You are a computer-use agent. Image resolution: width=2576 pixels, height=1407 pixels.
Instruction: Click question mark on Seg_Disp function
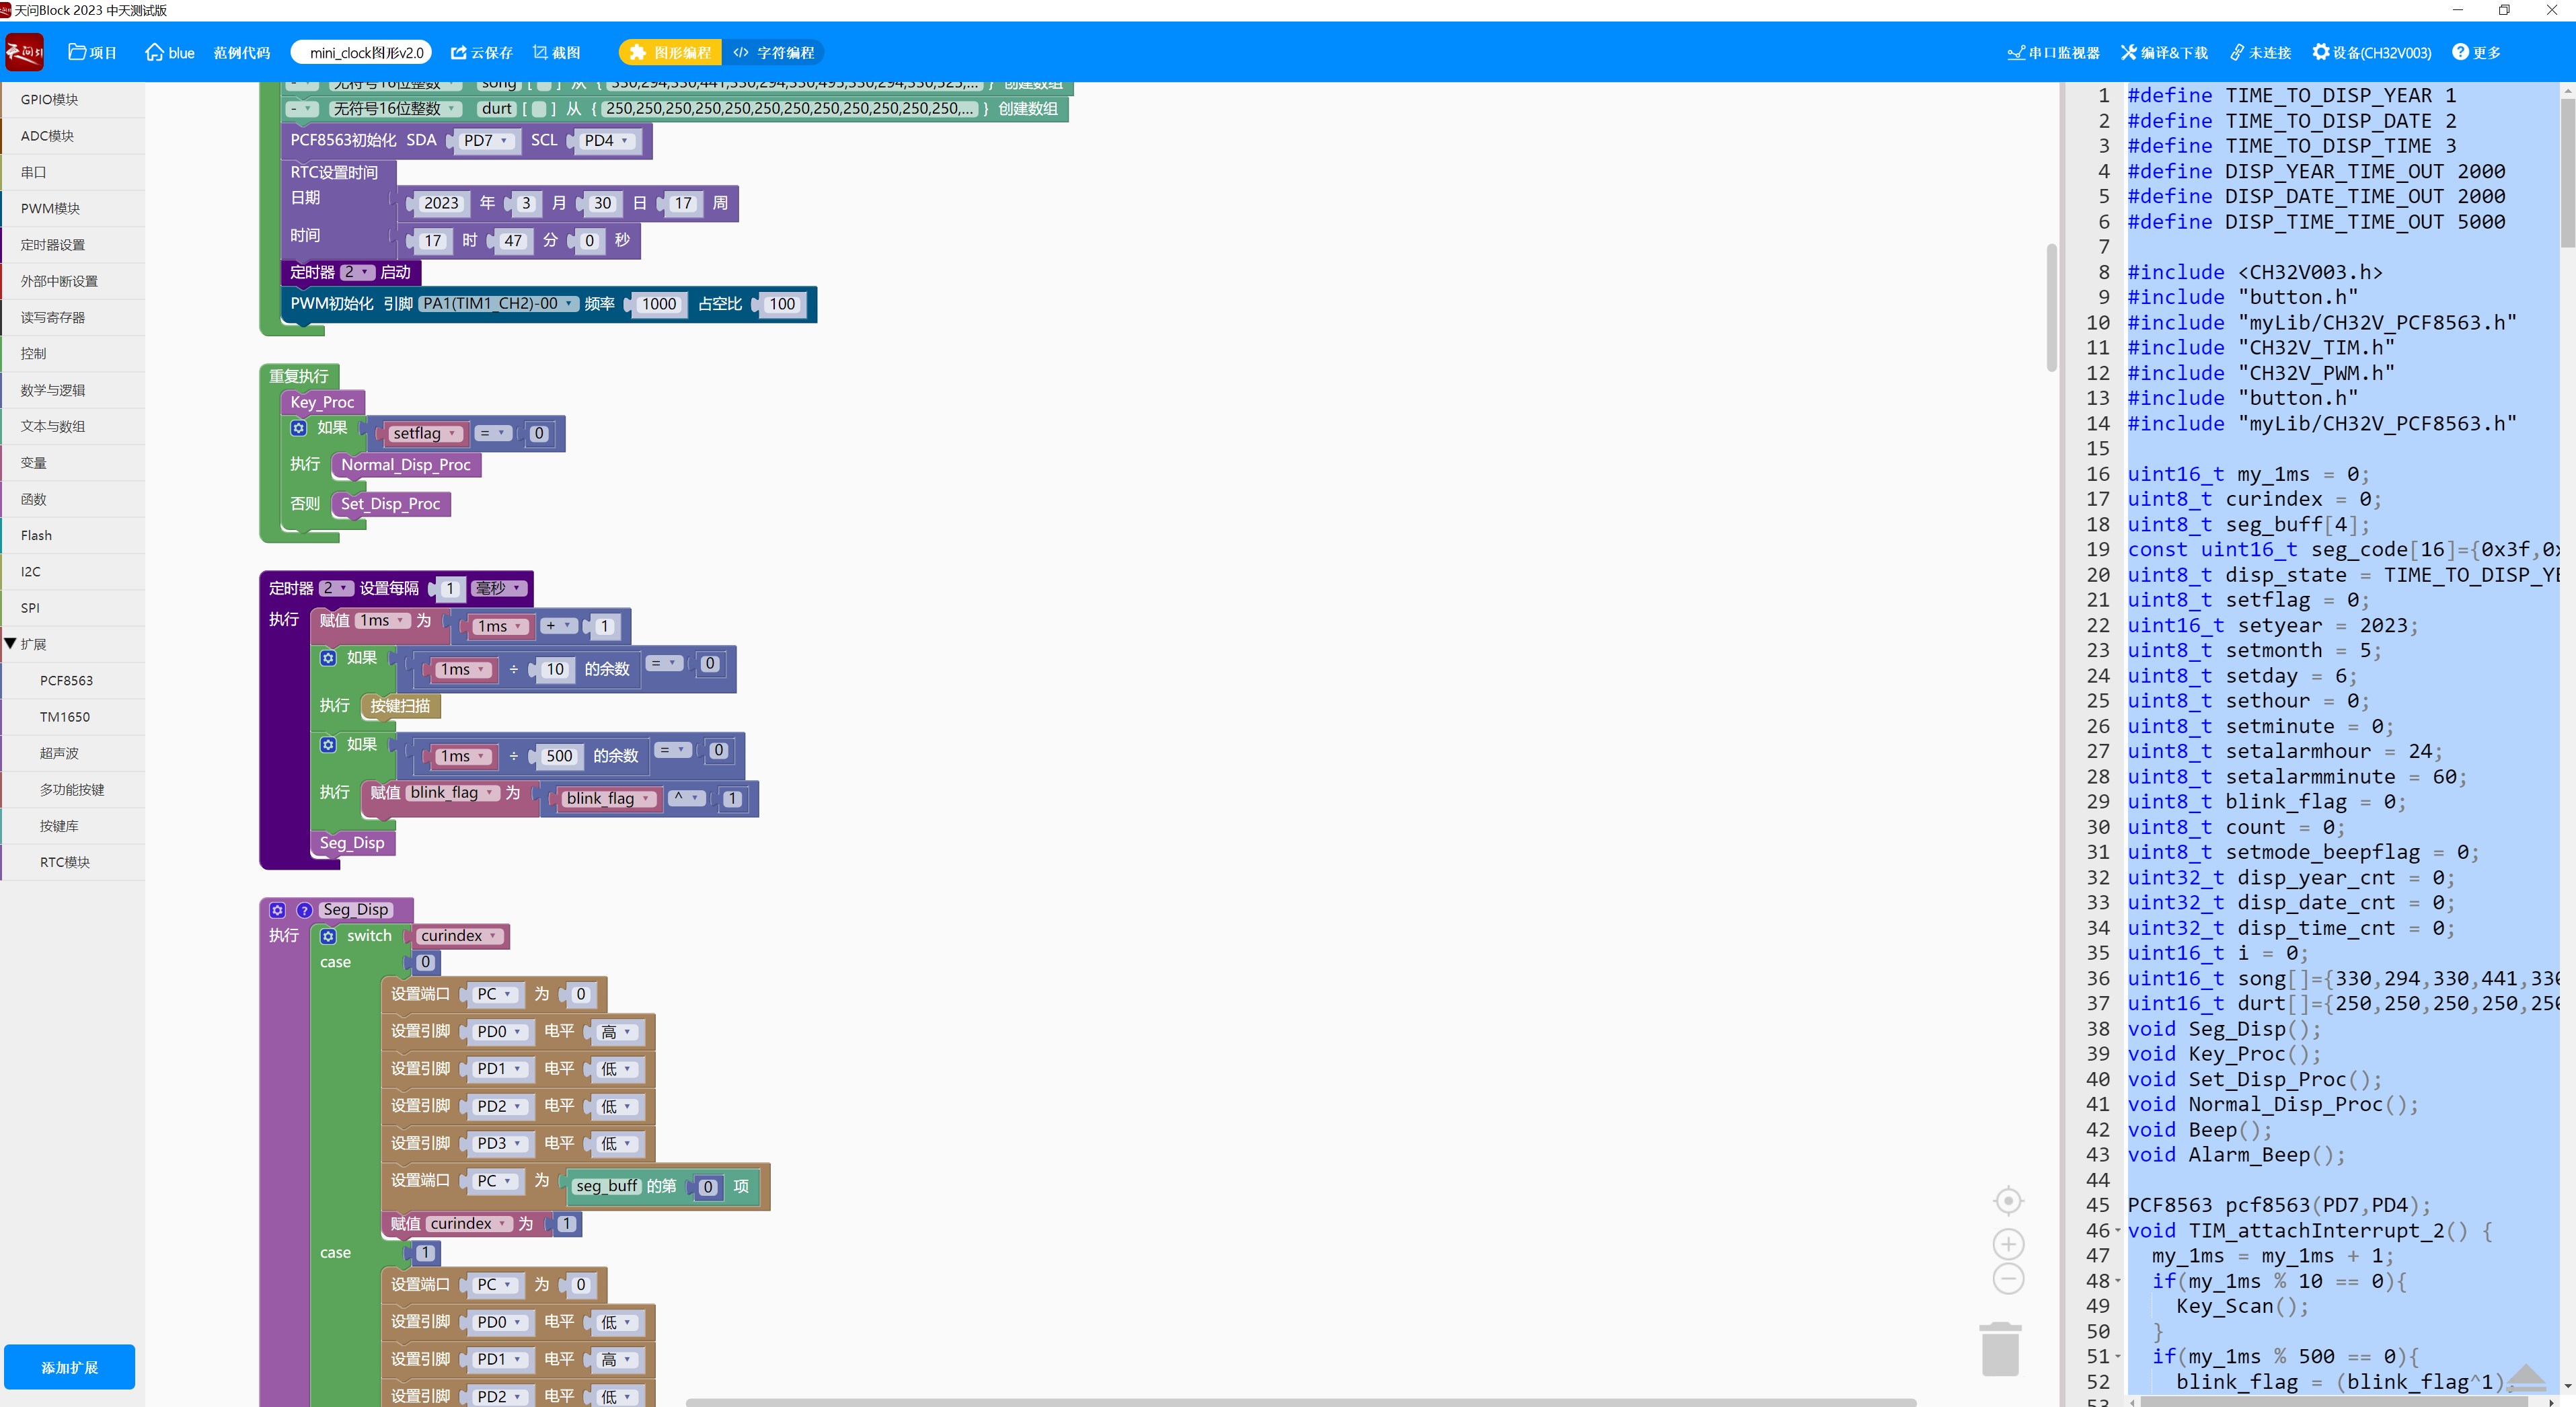304,910
